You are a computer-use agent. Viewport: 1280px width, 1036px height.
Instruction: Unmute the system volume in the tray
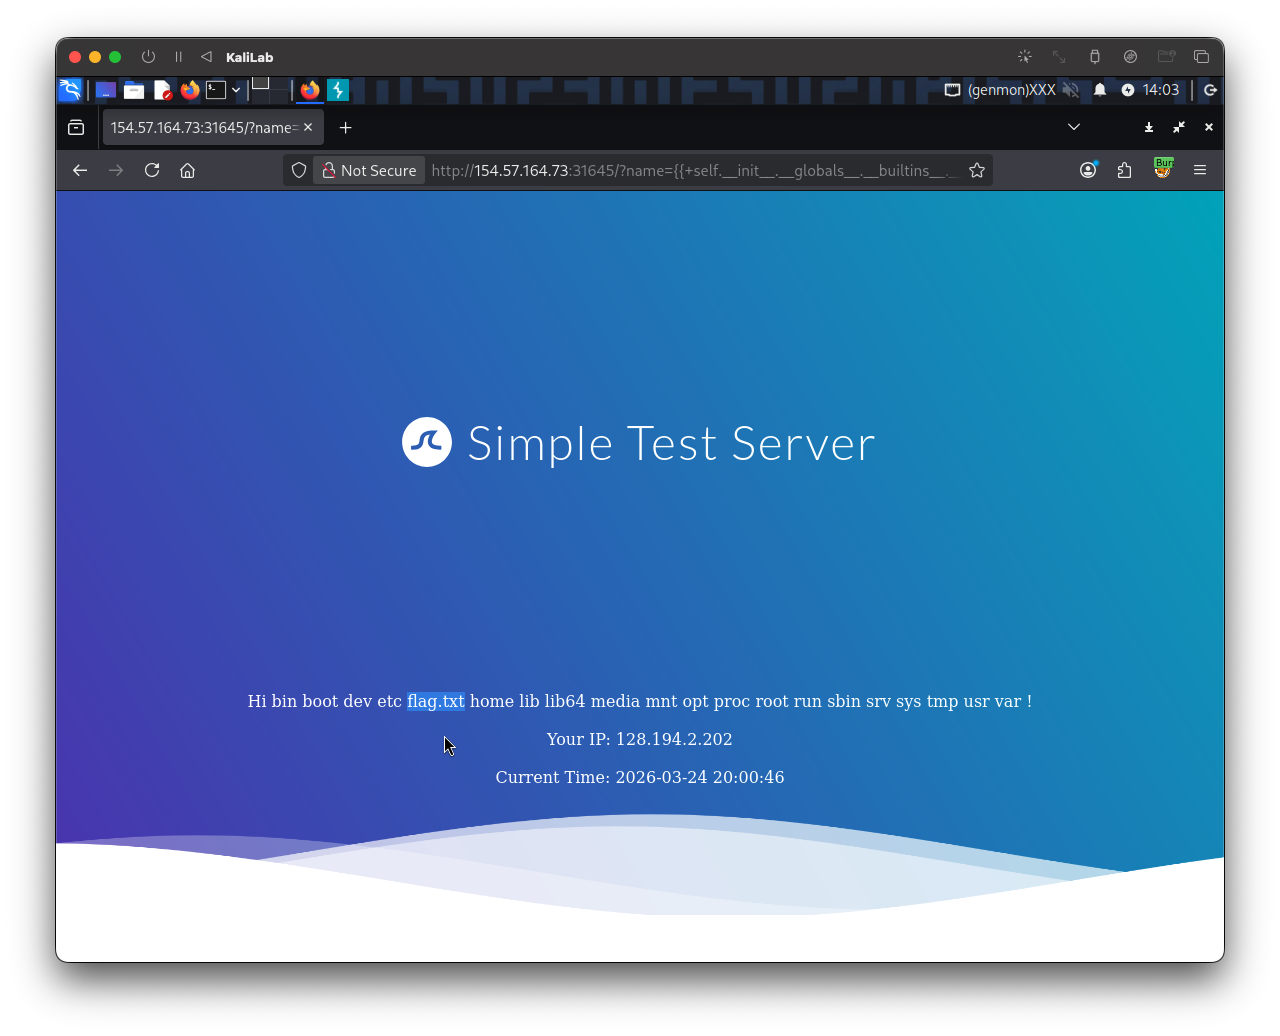click(1071, 90)
